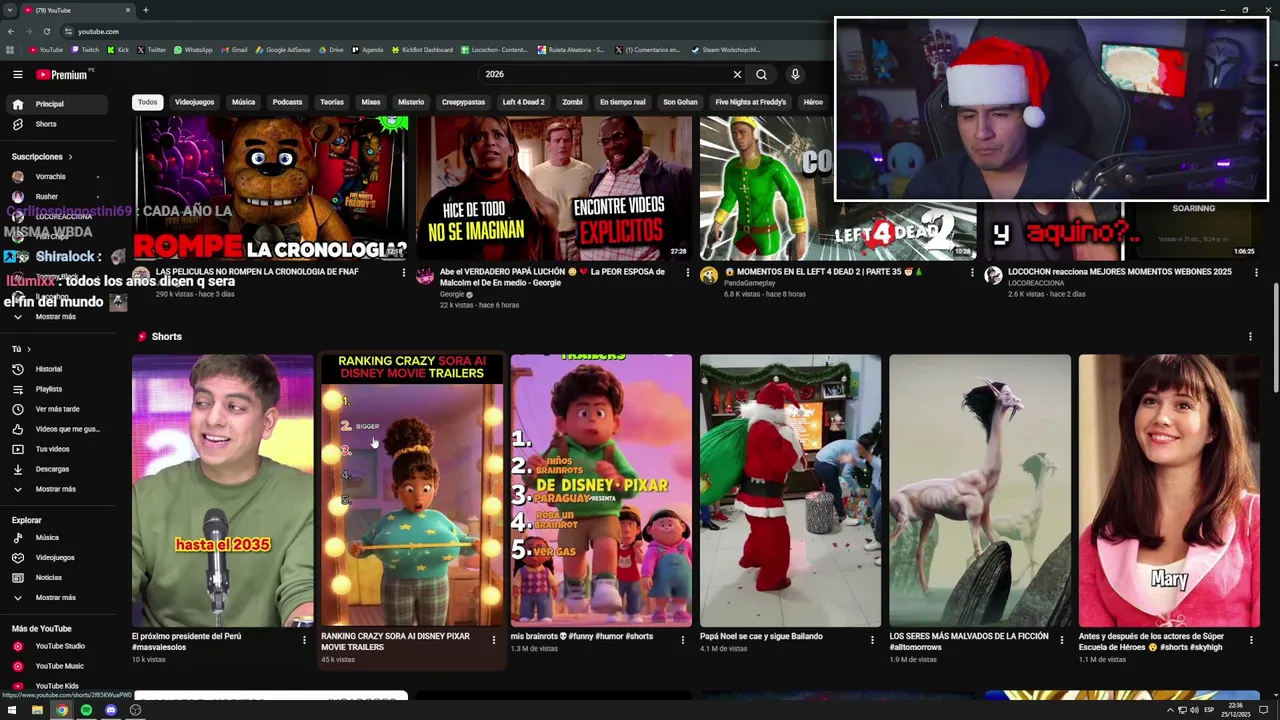The image size is (1280, 720).
Task: Open the YouTube hamburger guide menu
Action: pyautogui.click(x=17, y=74)
